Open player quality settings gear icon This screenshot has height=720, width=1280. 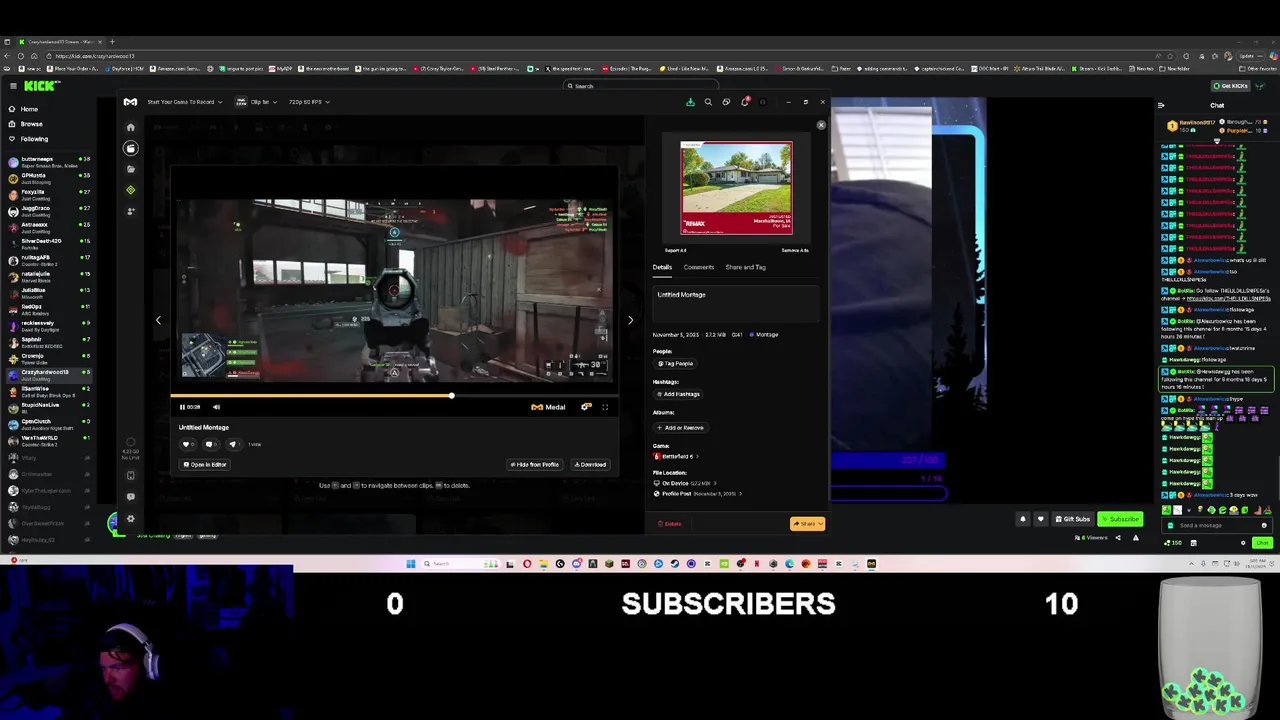586,407
